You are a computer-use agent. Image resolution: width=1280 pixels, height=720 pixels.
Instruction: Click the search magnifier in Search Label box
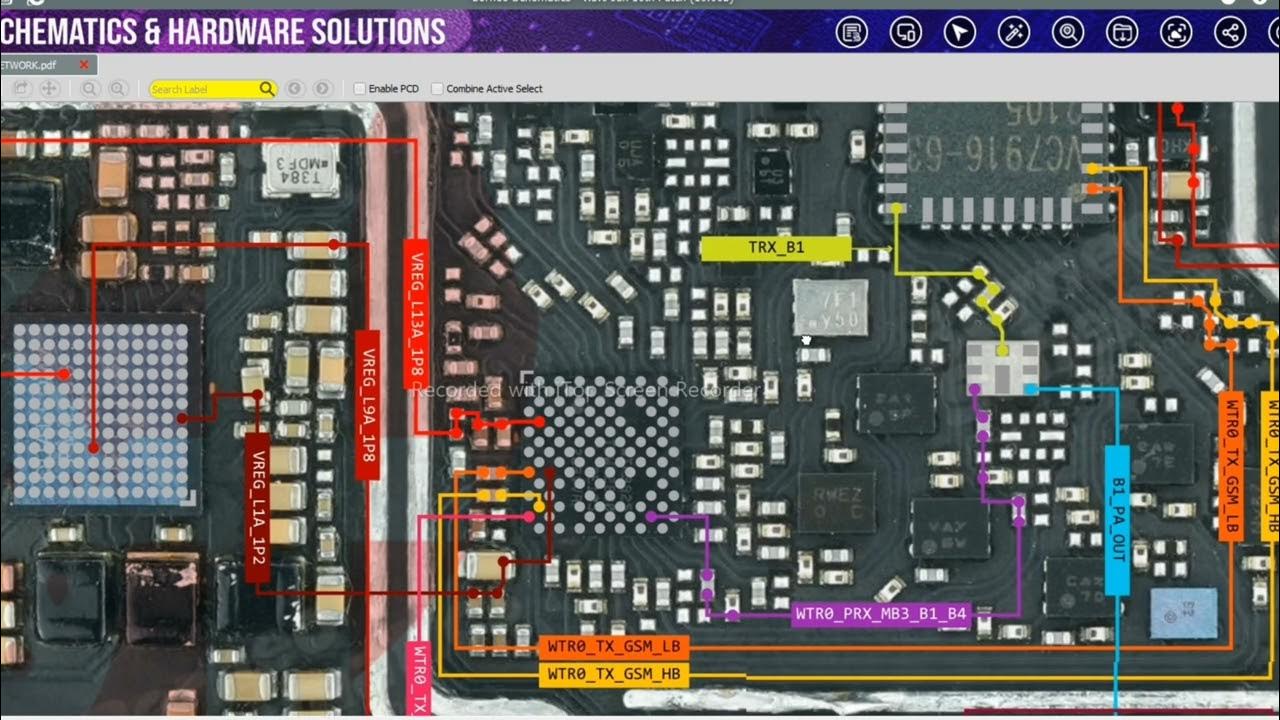pos(266,89)
